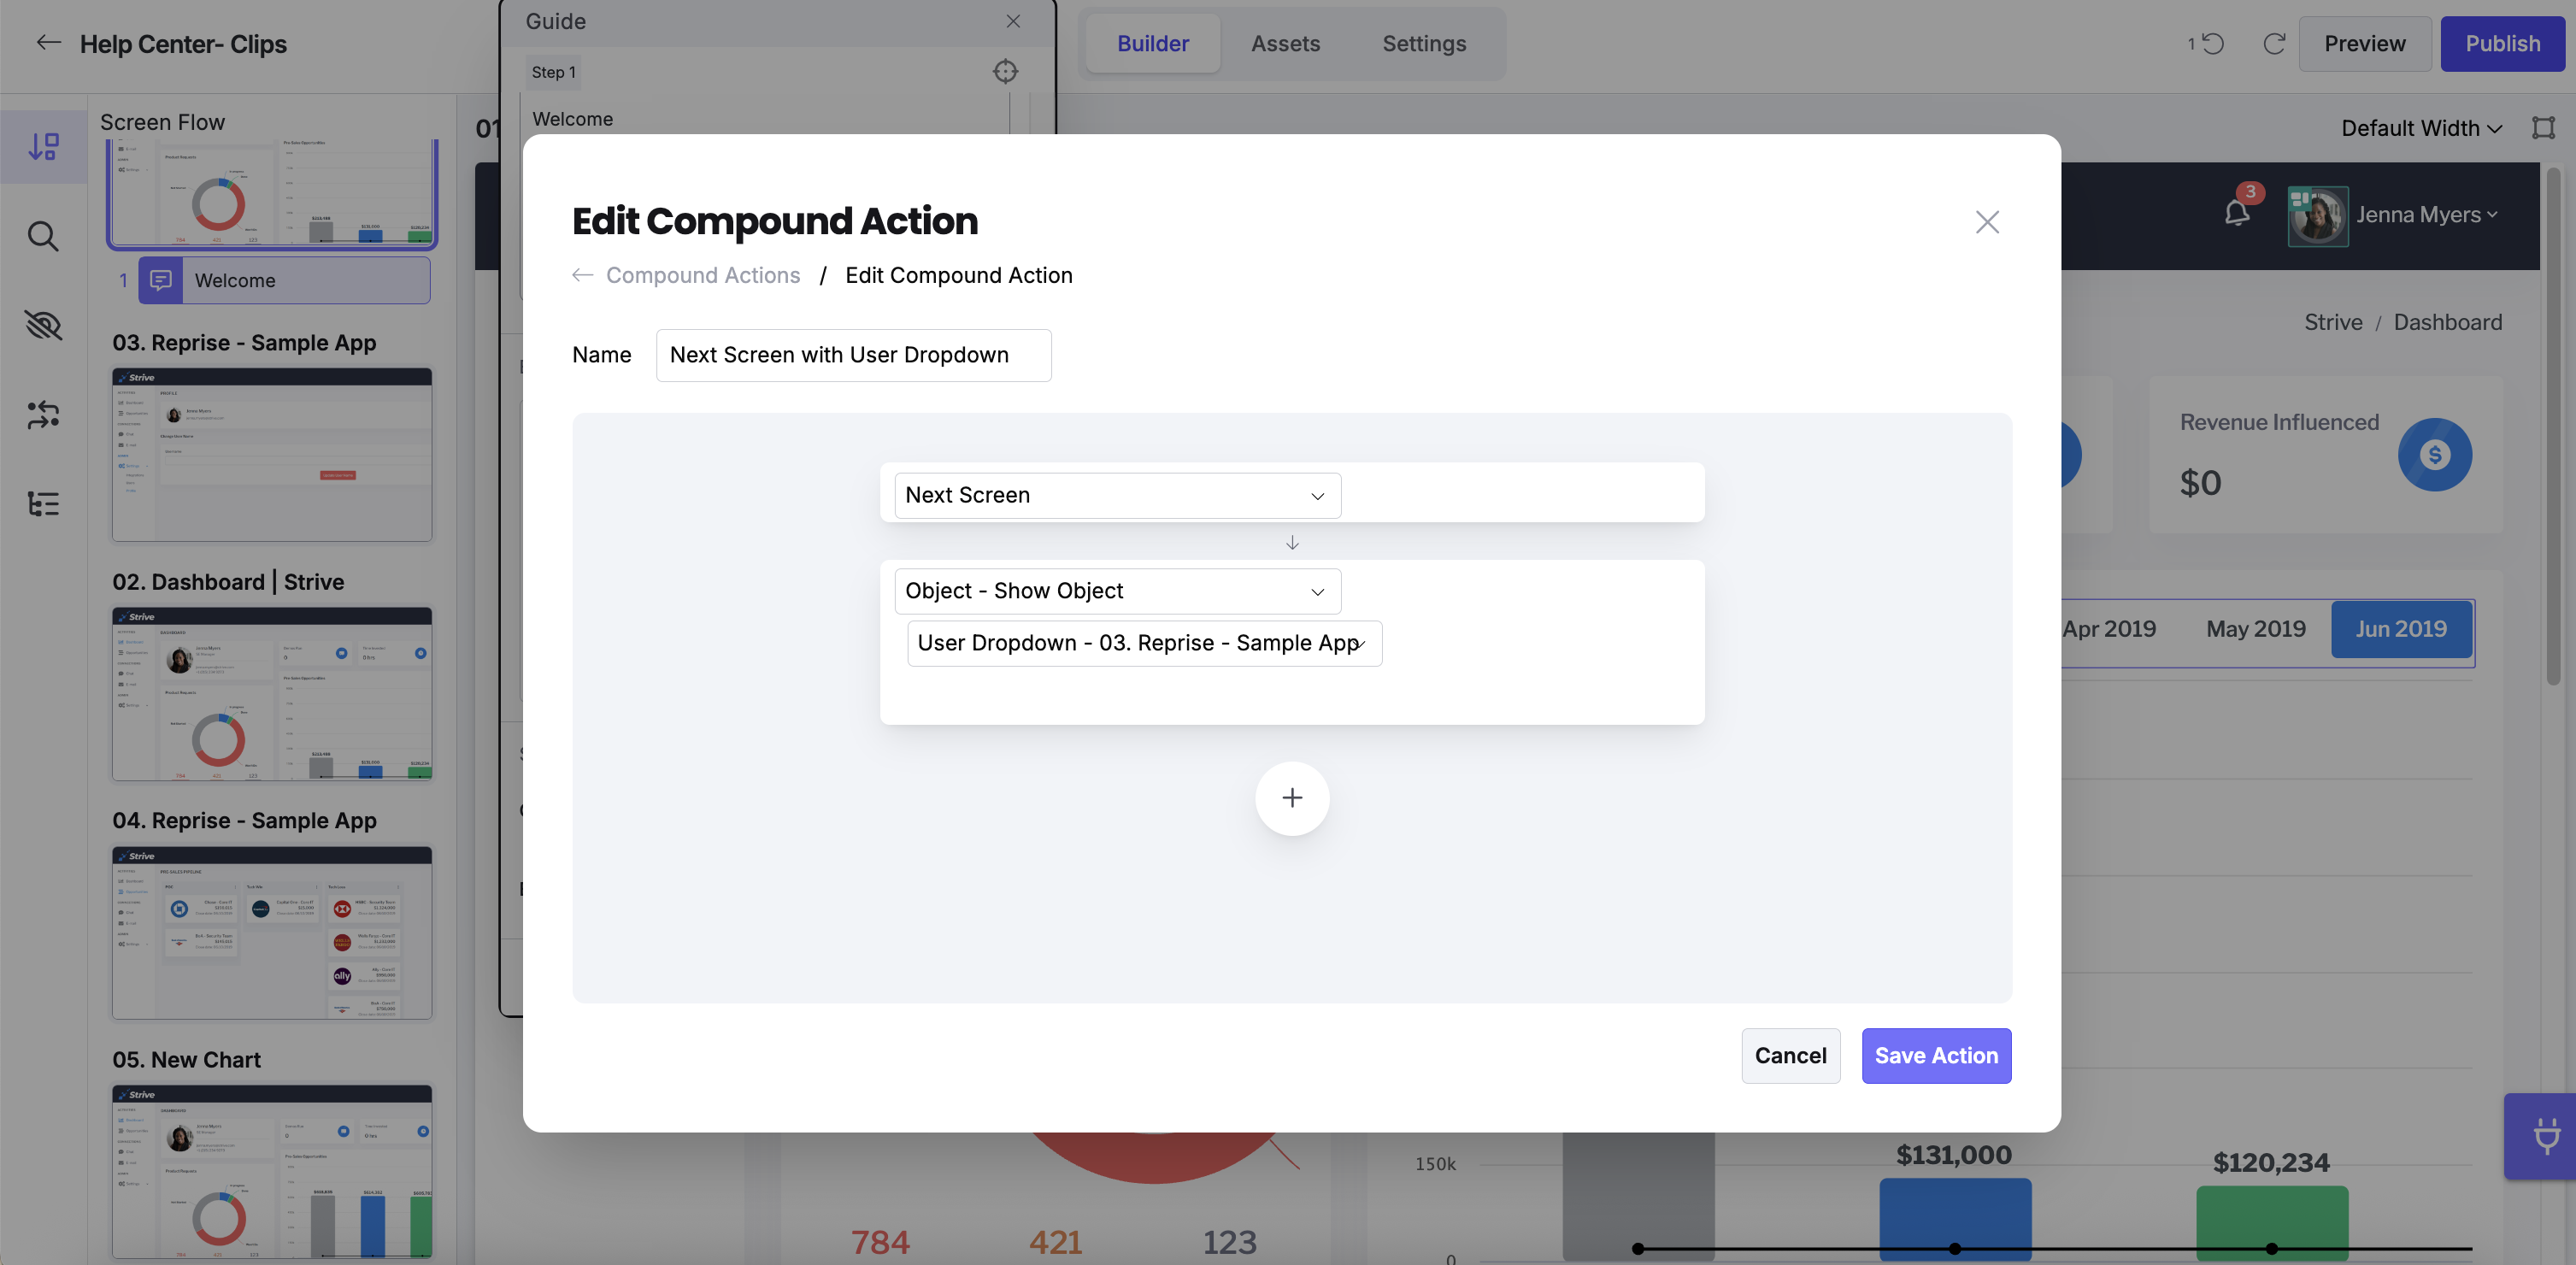Expand the Jenna Myers user menu
Image resolution: width=2576 pixels, height=1265 pixels.
point(2427,215)
